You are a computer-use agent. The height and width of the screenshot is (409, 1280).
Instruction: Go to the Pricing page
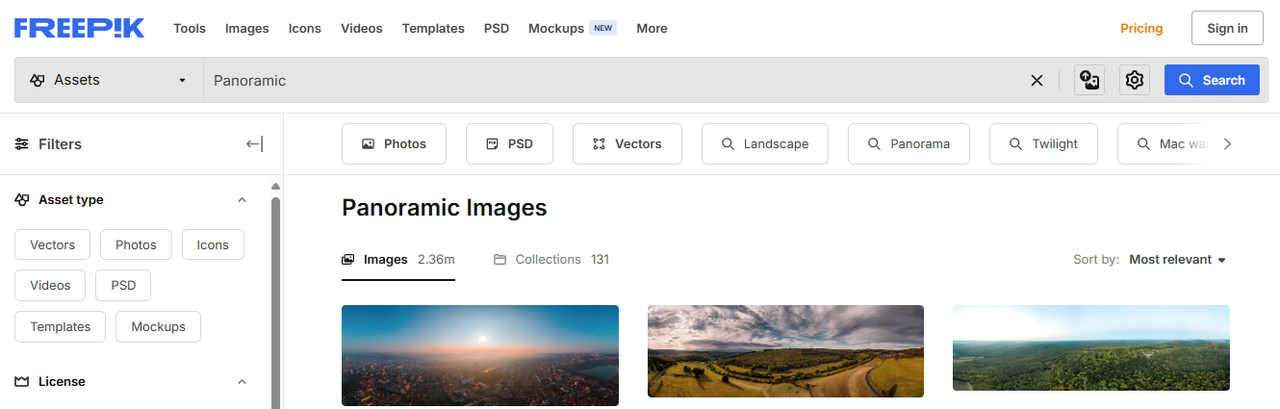[x=1141, y=28]
